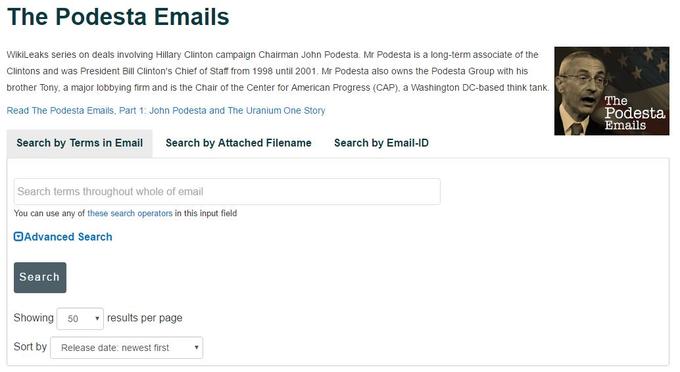Click the 'Showing' label beside results selector
This screenshot has width=680, height=372.
[33, 318]
